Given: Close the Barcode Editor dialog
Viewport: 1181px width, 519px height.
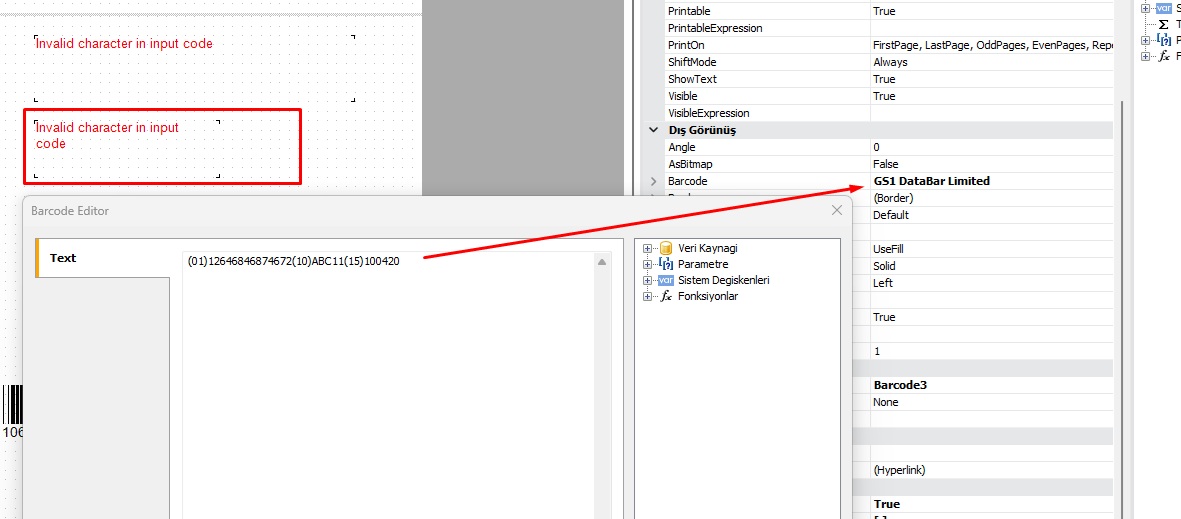Looking at the screenshot, I should [x=837, y=211].
